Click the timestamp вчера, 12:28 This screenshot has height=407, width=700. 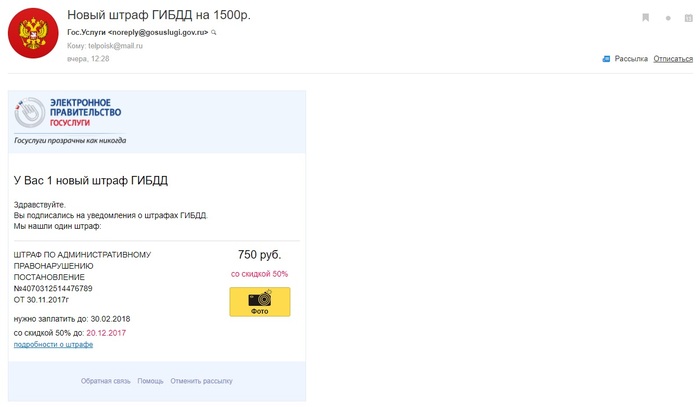point(88,59)
